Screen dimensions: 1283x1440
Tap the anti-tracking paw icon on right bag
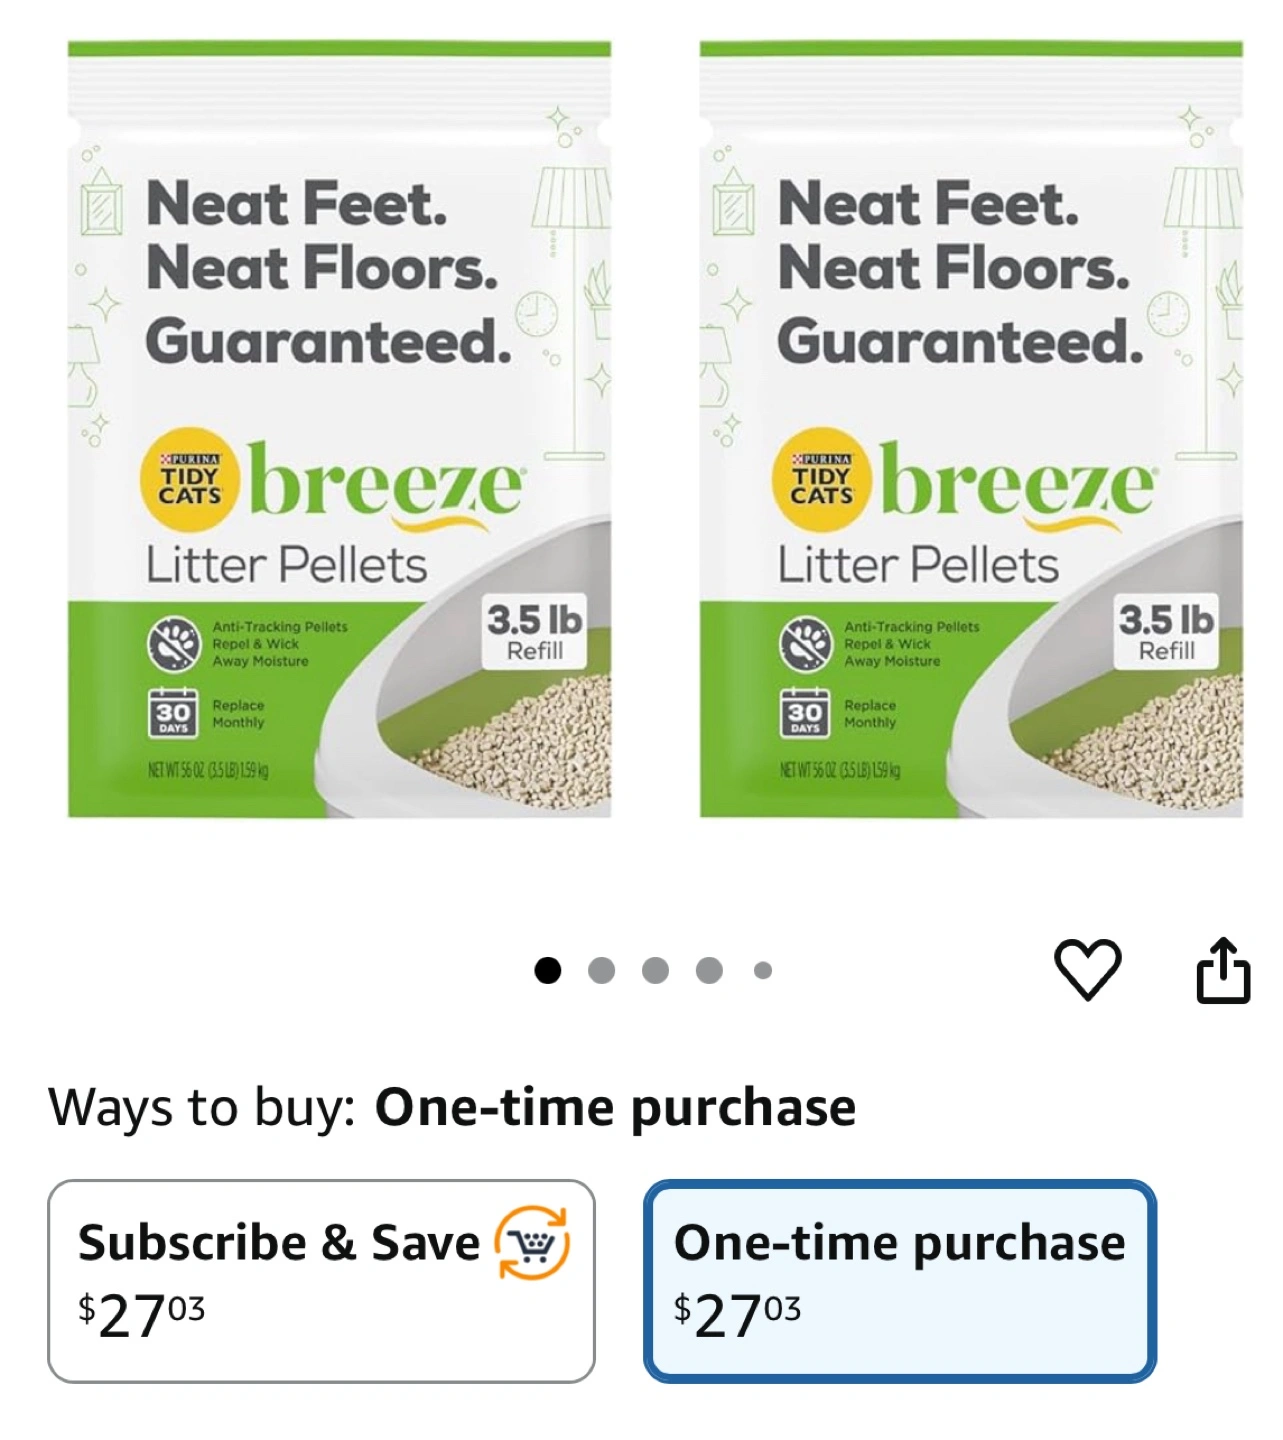pyautogui.click(x=805, y=643)
